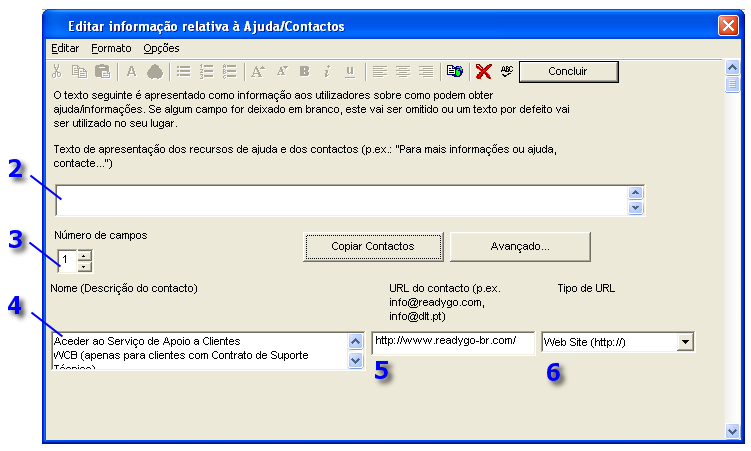
Task: Decrease Número de campos with down arrow
Action: coord(84,266)
